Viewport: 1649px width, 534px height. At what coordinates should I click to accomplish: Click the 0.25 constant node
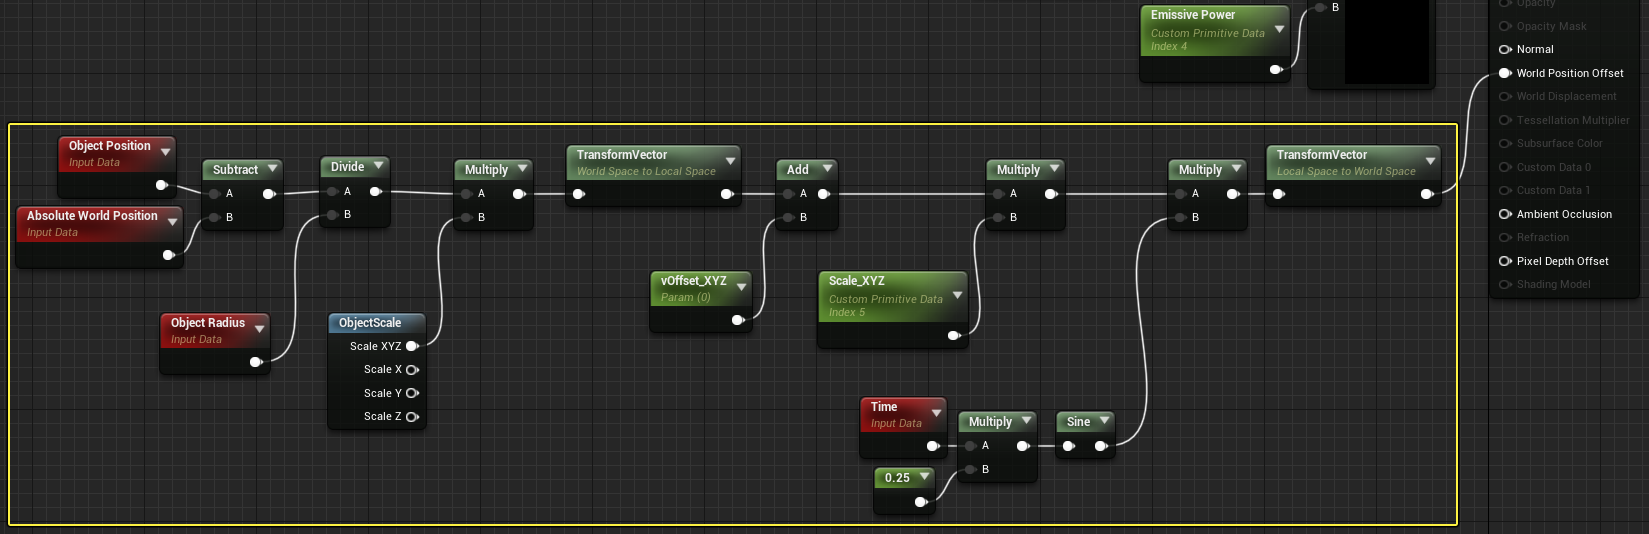click(905, 491)
